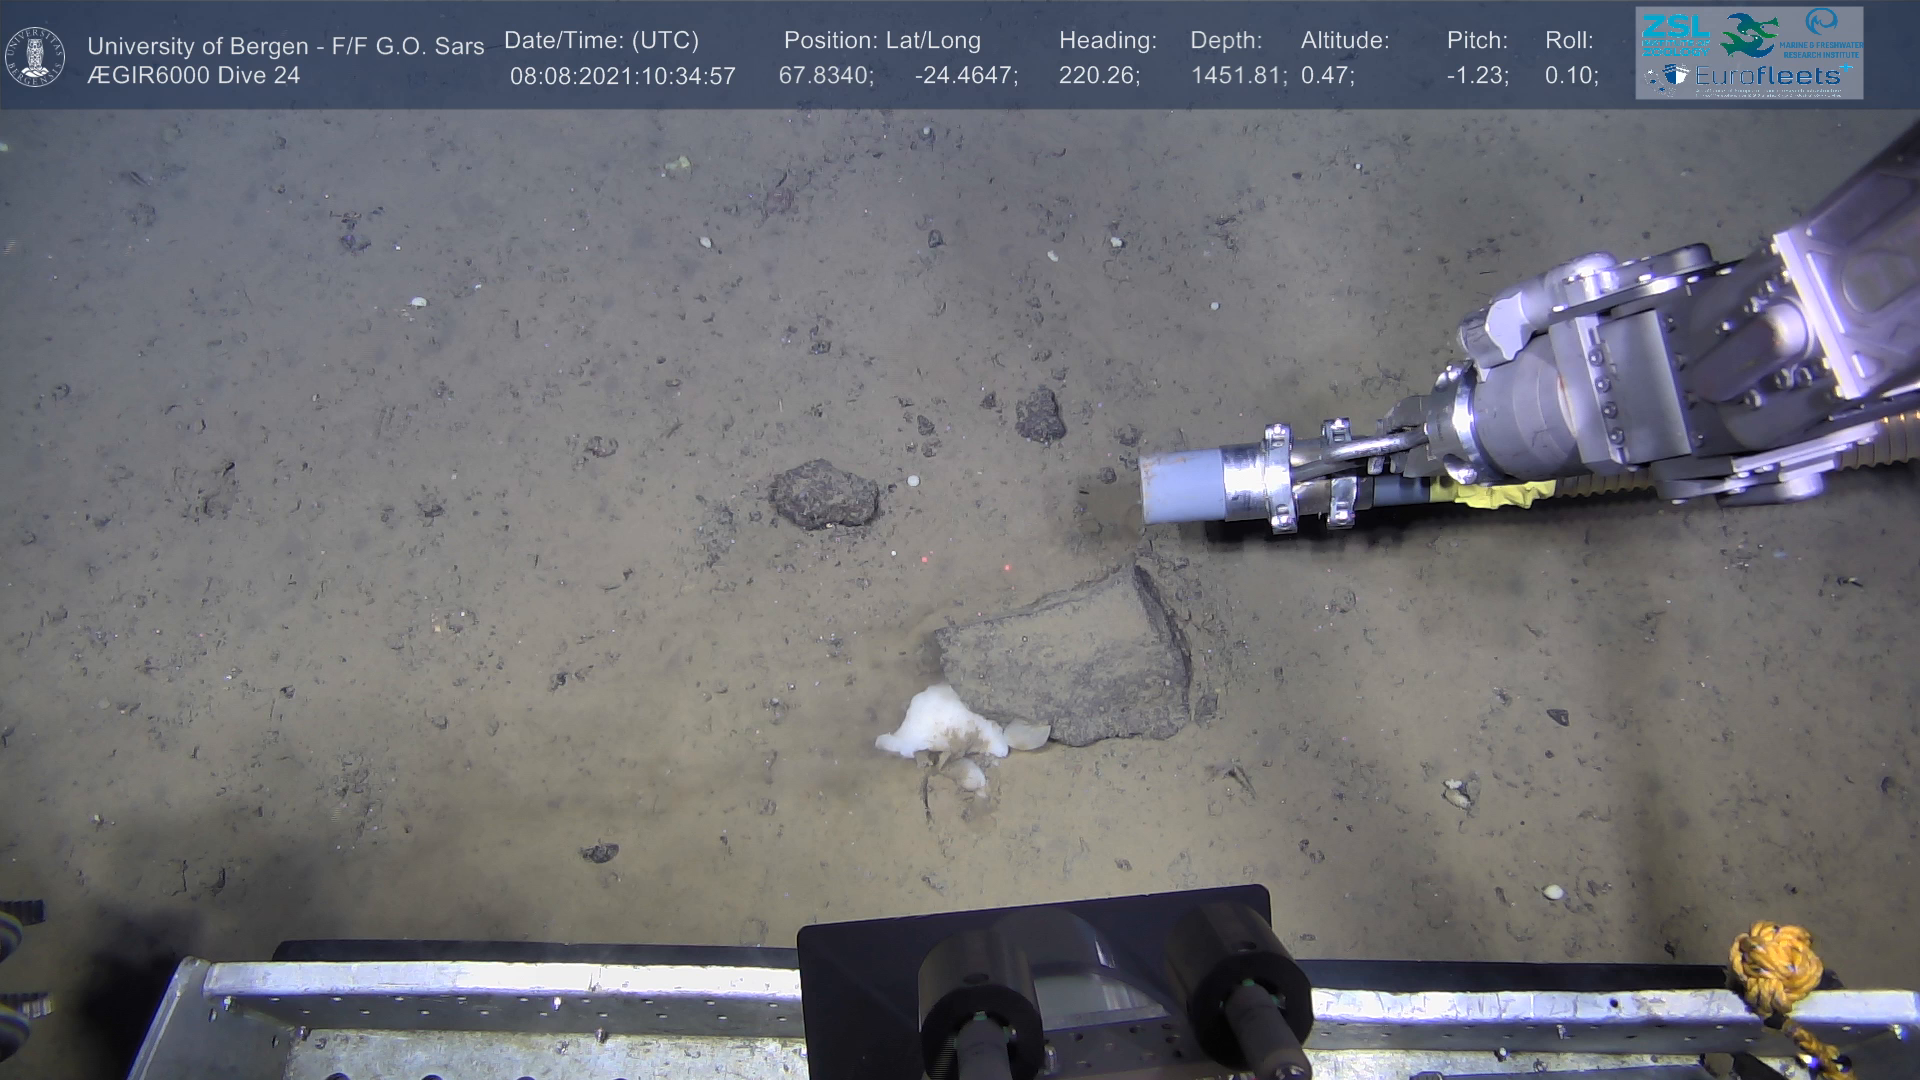
Task: Click the green-blue twin fish logo
Action: click(1750, 35)
